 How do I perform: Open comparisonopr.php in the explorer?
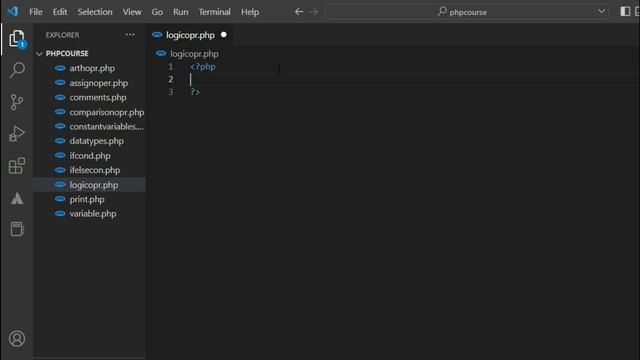pos(107,112)
